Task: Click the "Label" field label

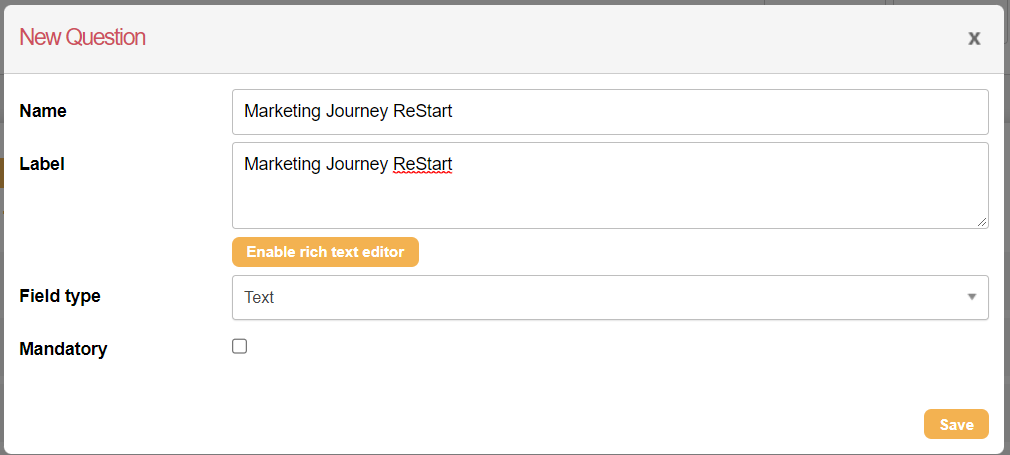Action: tap(42, 164)
